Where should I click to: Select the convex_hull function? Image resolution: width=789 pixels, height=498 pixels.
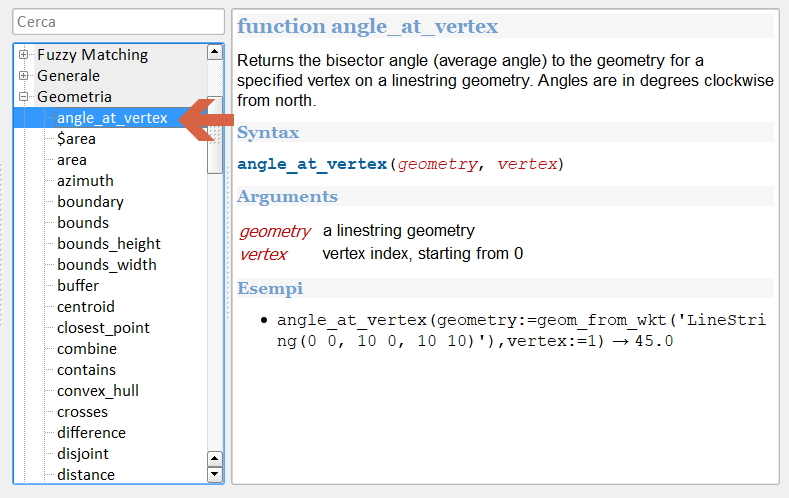point(97,391)
